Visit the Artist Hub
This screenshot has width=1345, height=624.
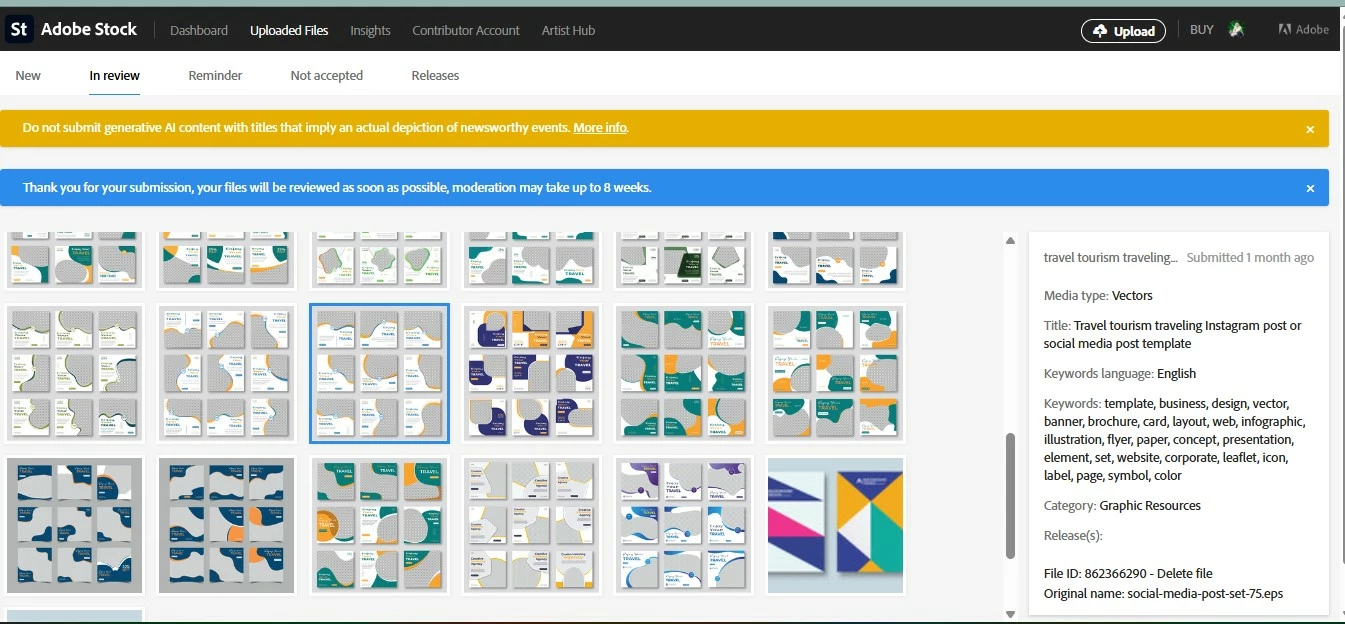pyautogui.click(x=568, y=30)
